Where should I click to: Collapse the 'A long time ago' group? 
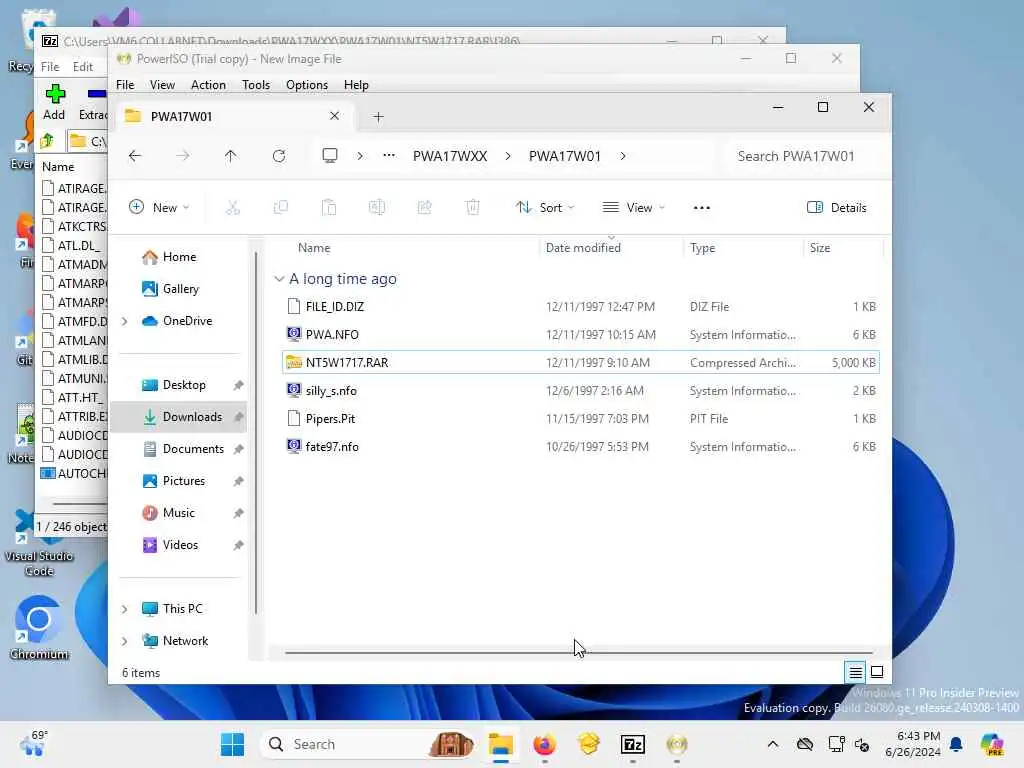tap(279, 279)
